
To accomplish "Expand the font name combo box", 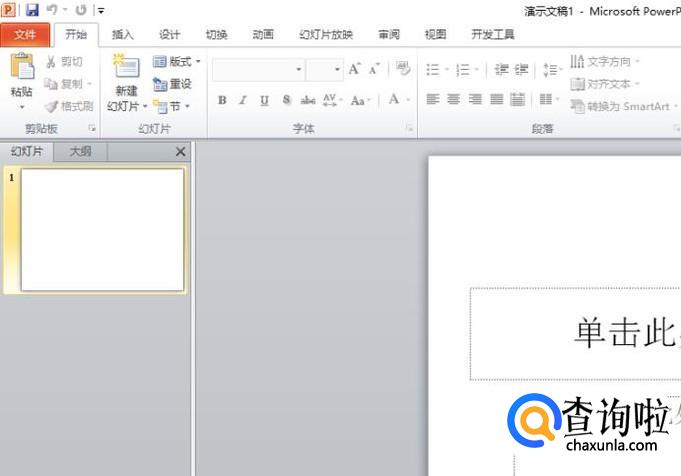I will [298, 70].
